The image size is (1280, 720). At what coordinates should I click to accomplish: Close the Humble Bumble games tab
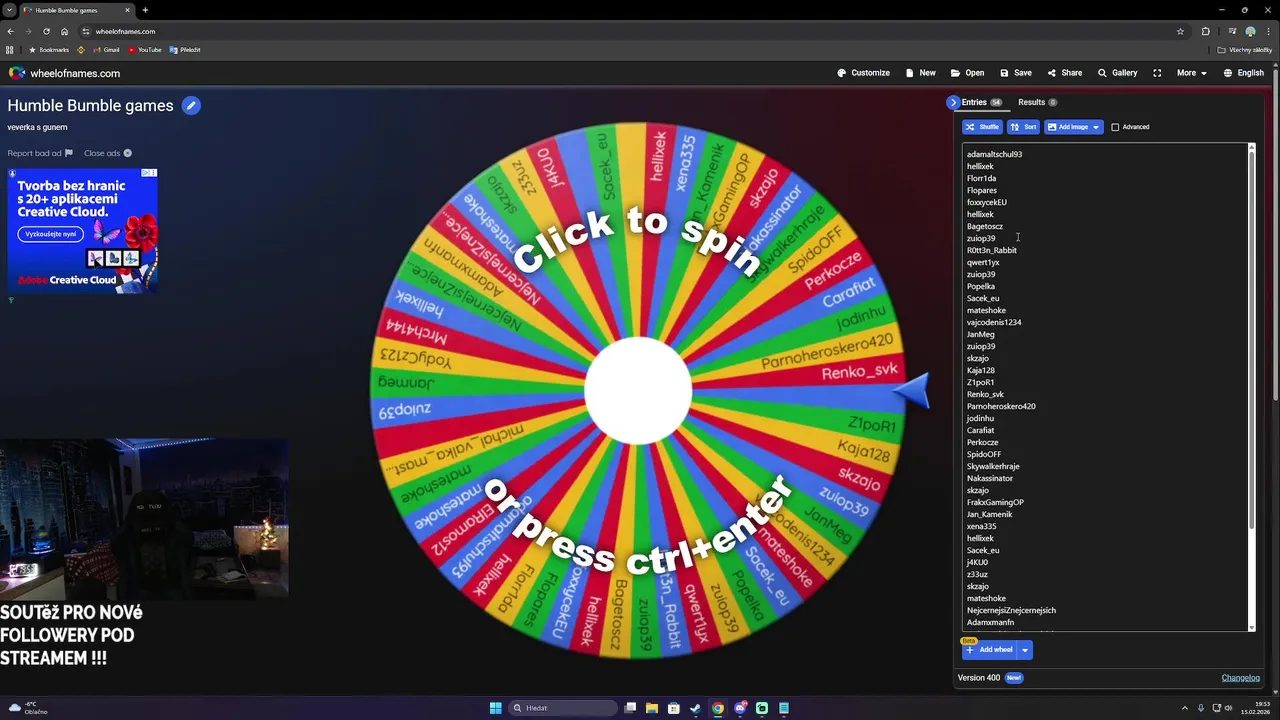[x=128, y=10]
